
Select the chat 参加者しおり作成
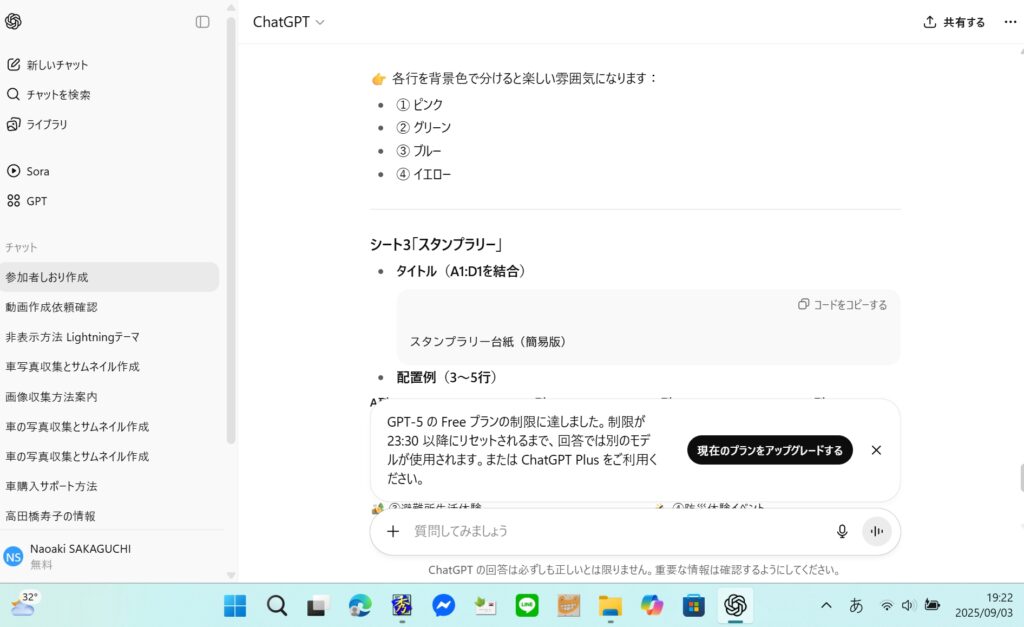pyautogui.click(x=110, y=277)
